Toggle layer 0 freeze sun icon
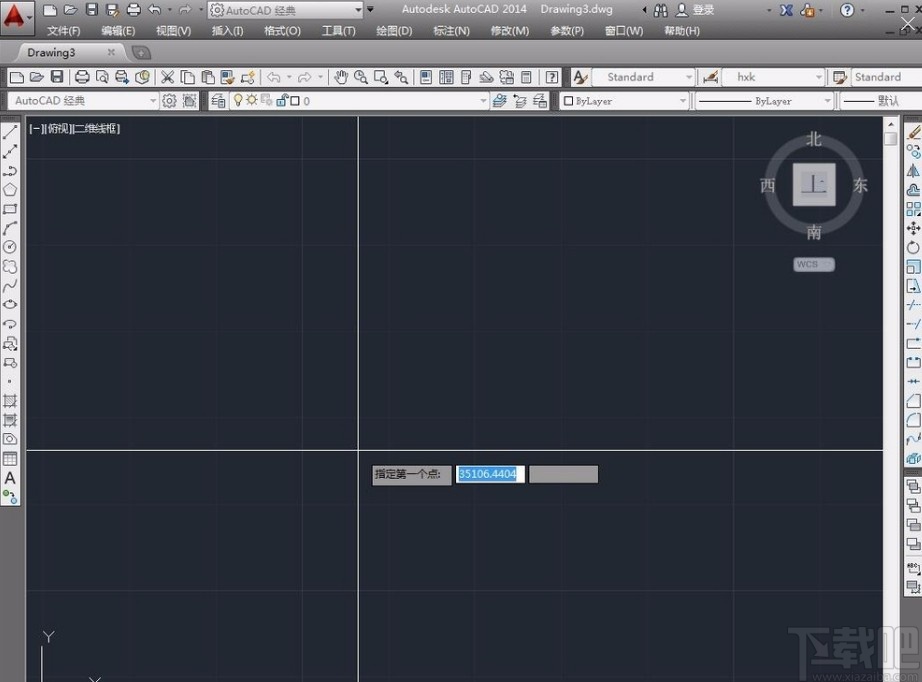The height and width of the screenshot is (682, 922). tap(252, 101)
